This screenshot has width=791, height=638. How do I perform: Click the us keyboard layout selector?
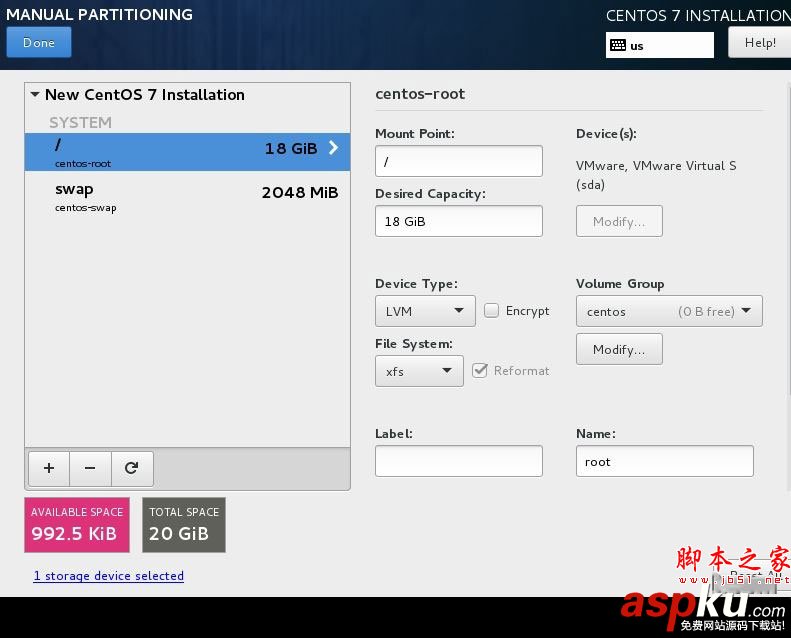pos(659,45)
